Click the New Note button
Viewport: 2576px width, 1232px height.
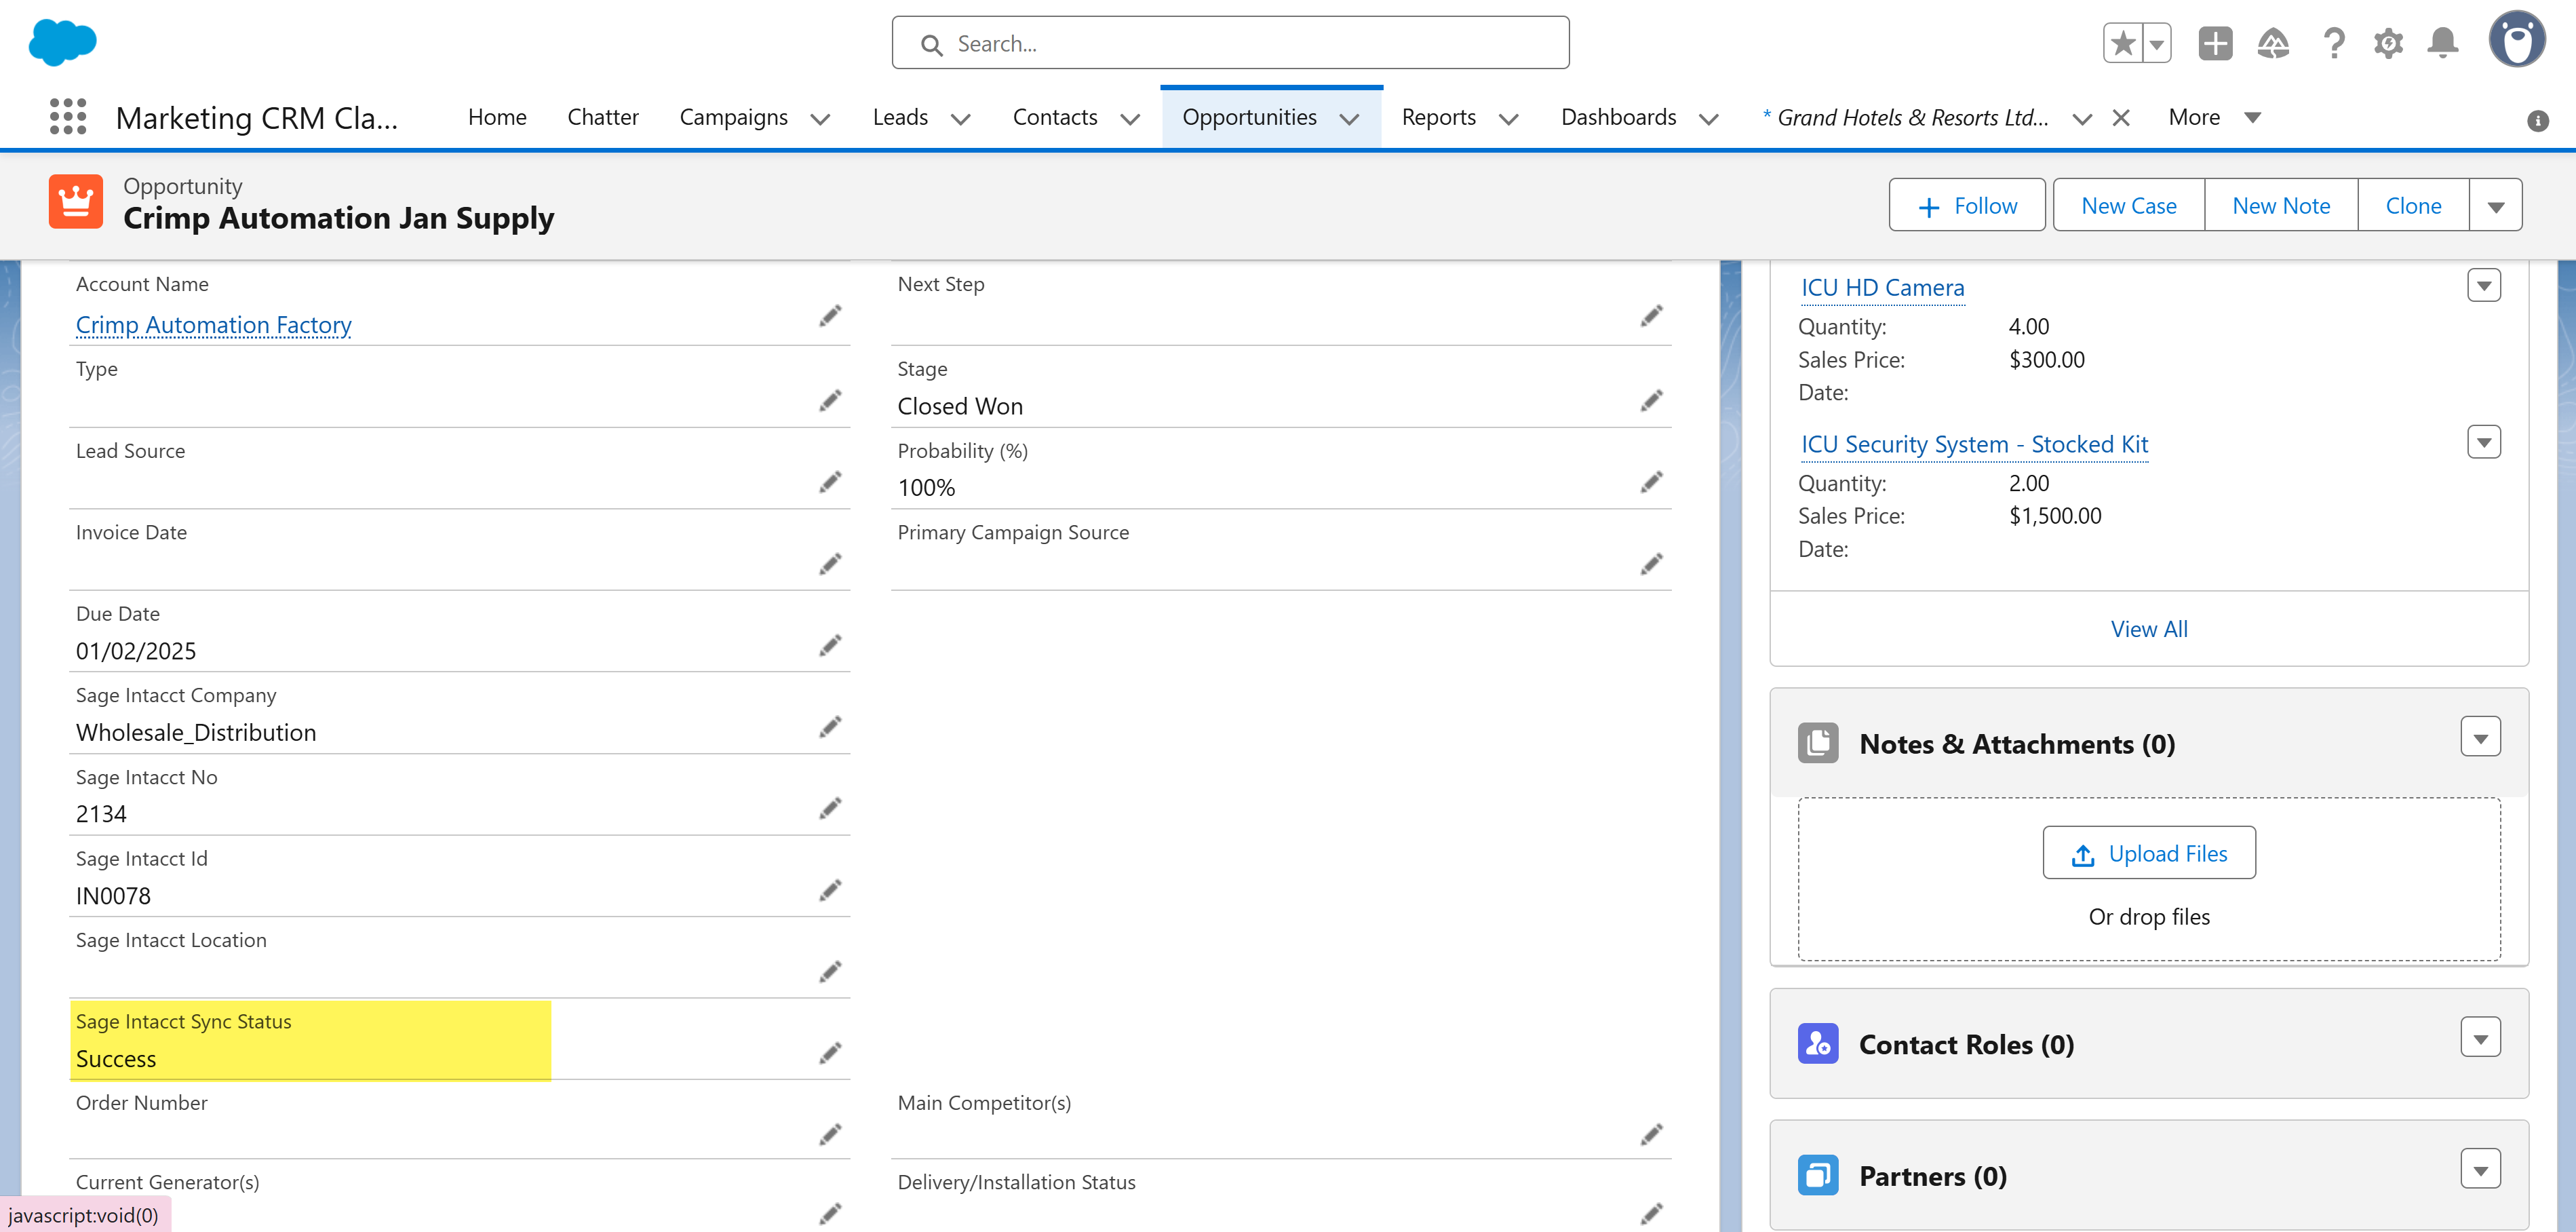tap(2281, 205)
